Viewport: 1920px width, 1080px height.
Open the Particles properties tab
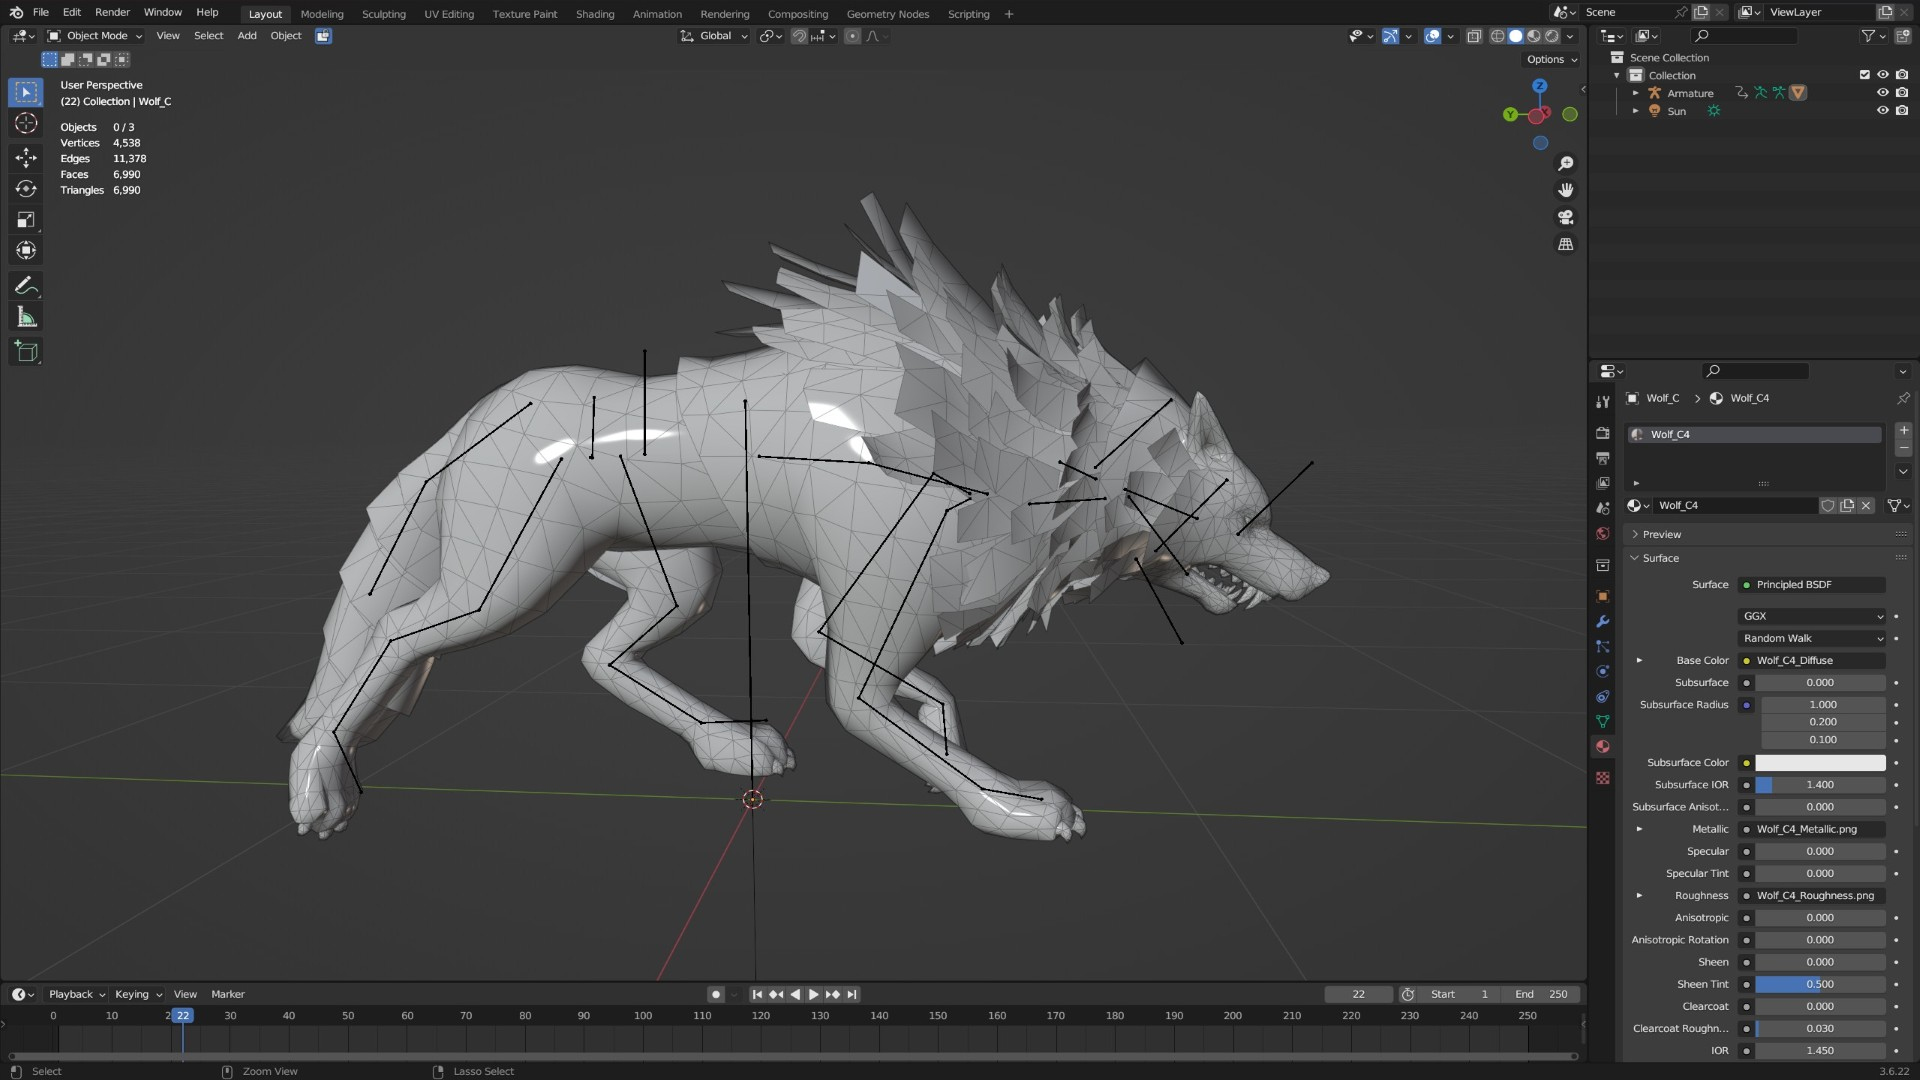tap(1603, 646)
